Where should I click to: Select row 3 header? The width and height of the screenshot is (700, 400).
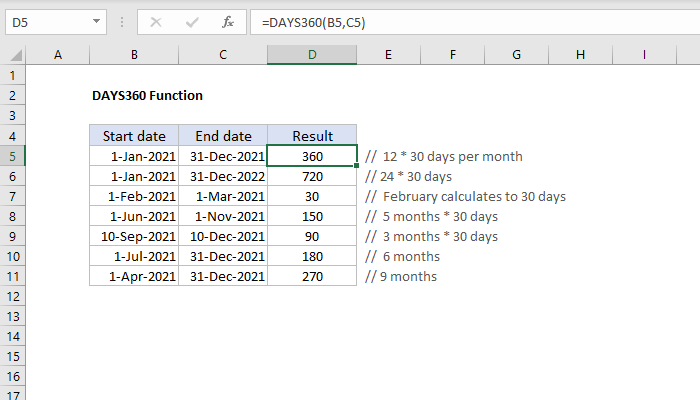pyautogui.click(x=12, y=116)
